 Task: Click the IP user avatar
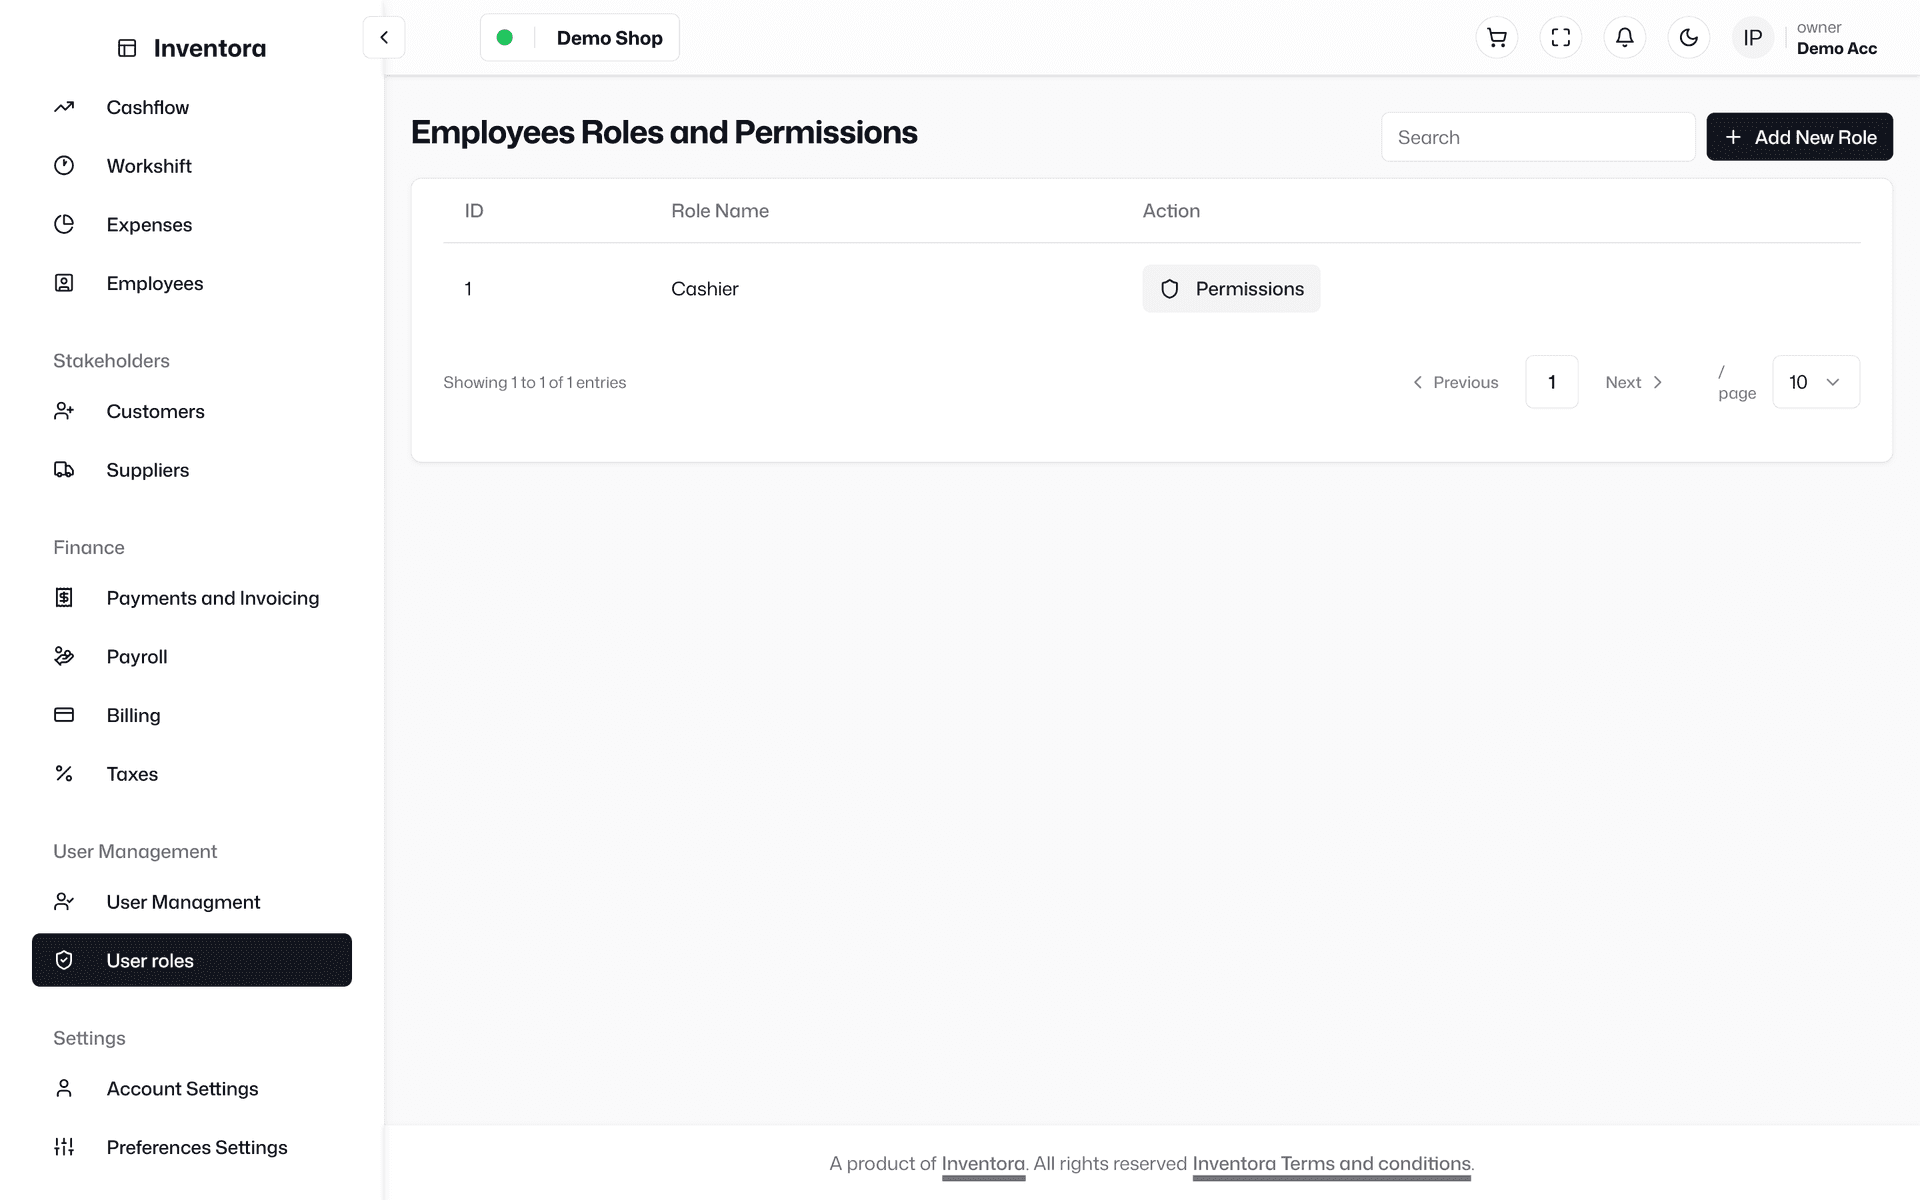(1753, 38)
